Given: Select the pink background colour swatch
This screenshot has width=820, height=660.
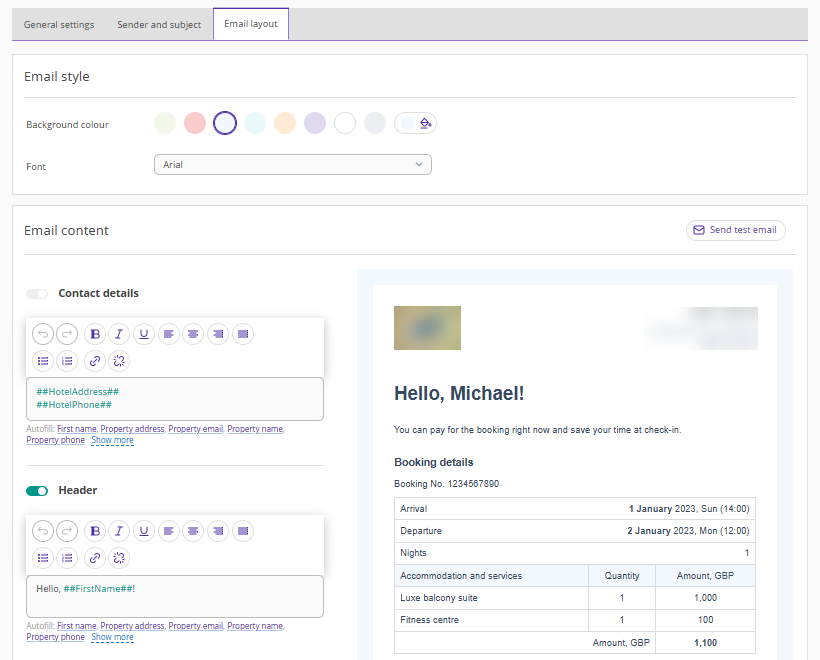Looking at the screenshot, I should pyautogui.click(x=195, y=123).
